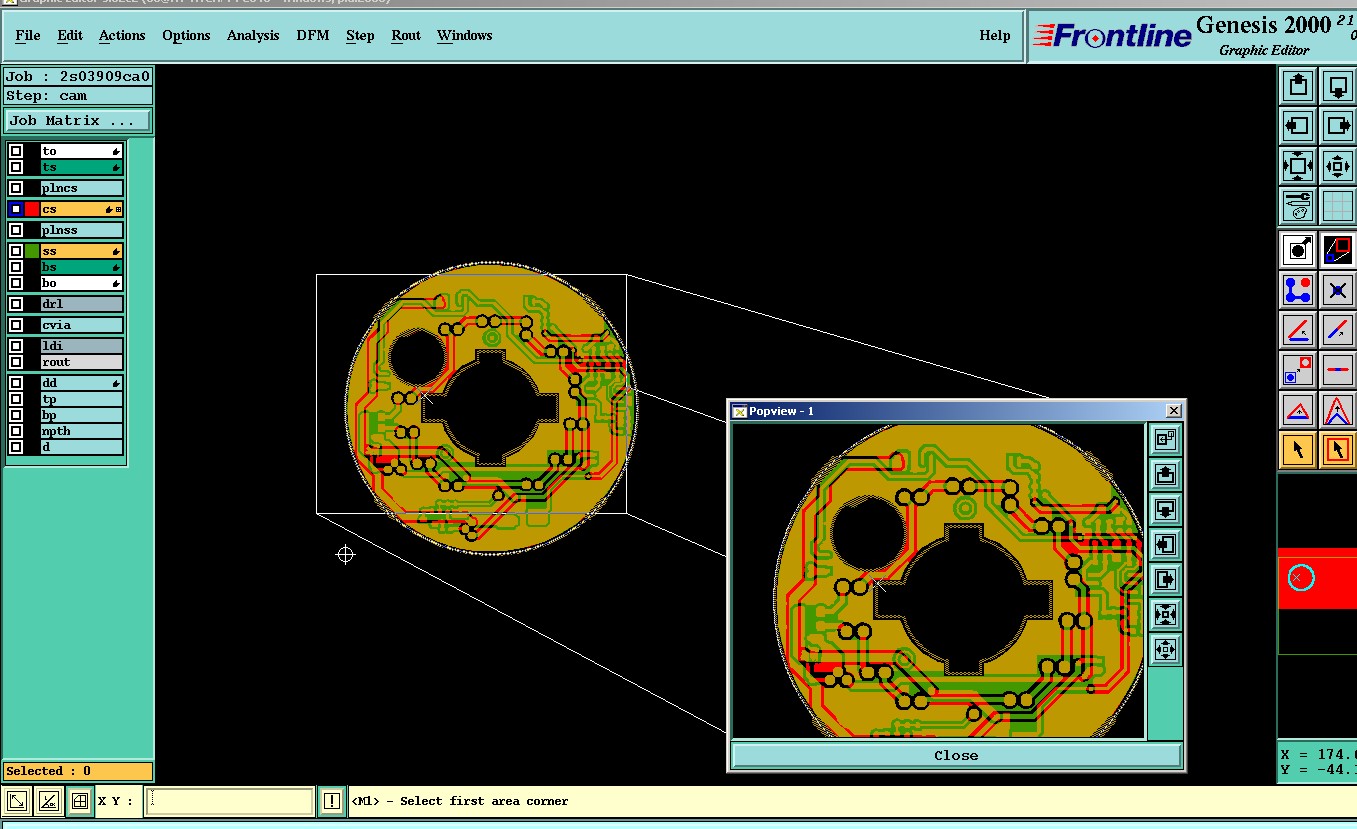Open the Options menu
1357x829 pixels.
pyautogui.click(x=186, y=35)
